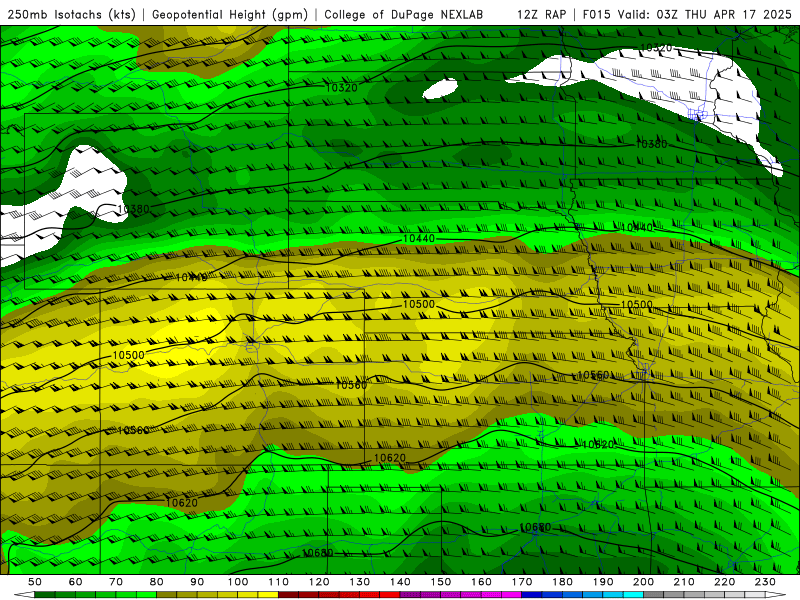Click the 50 value on the color scale
The height and width of the screenshot is (600, 800).
tap(35, 582)
